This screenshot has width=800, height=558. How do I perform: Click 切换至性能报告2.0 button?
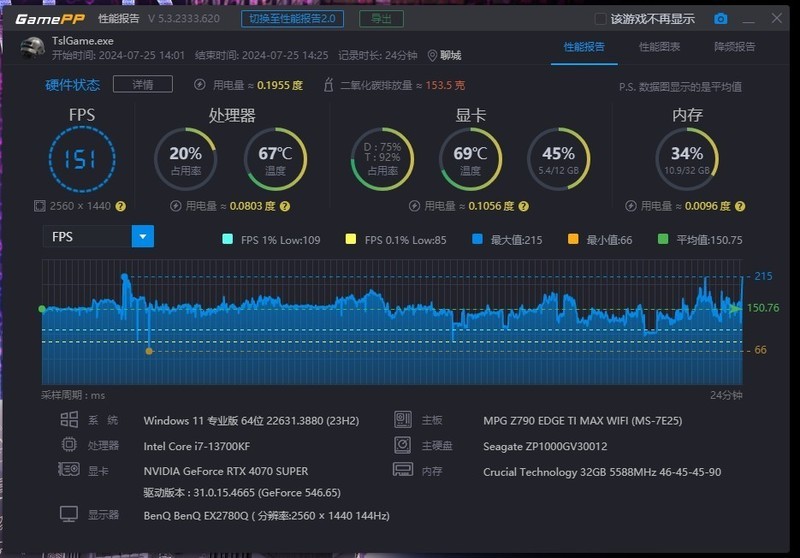coord(292,19)
